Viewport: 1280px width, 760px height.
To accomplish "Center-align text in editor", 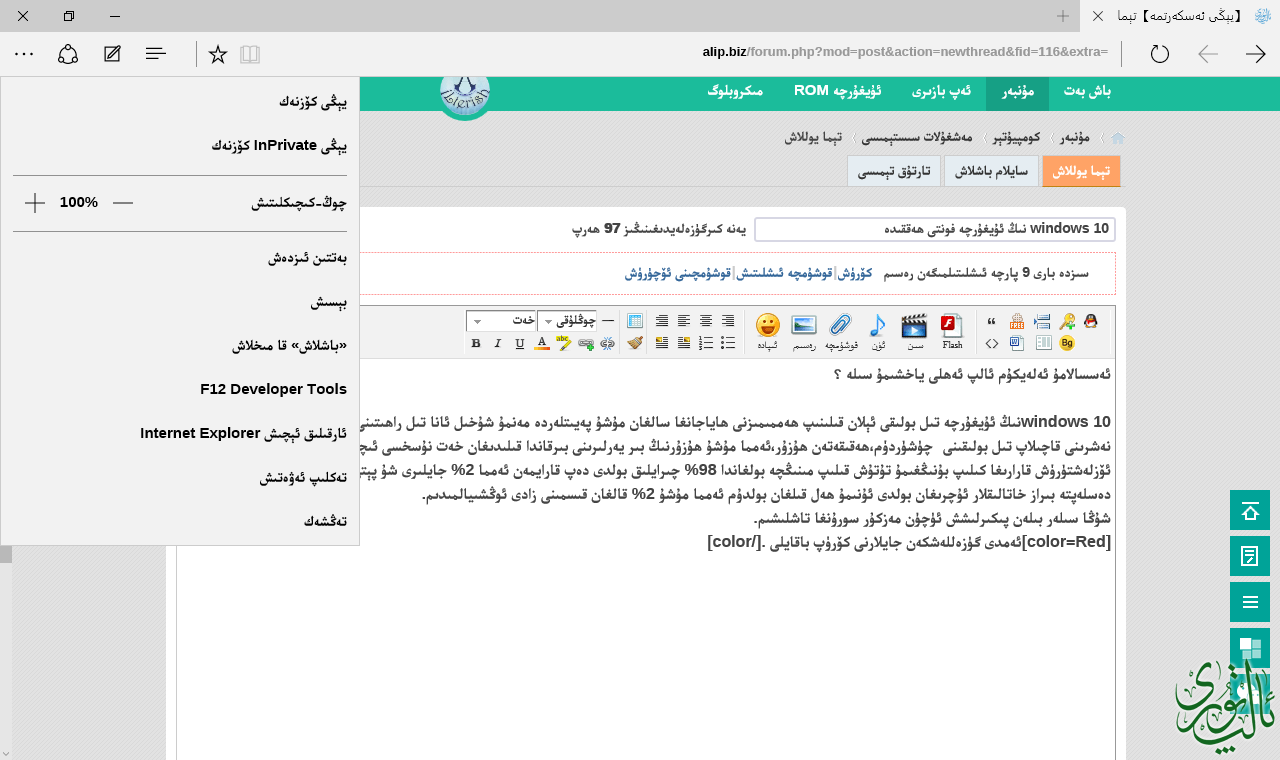I will (706, 321).
